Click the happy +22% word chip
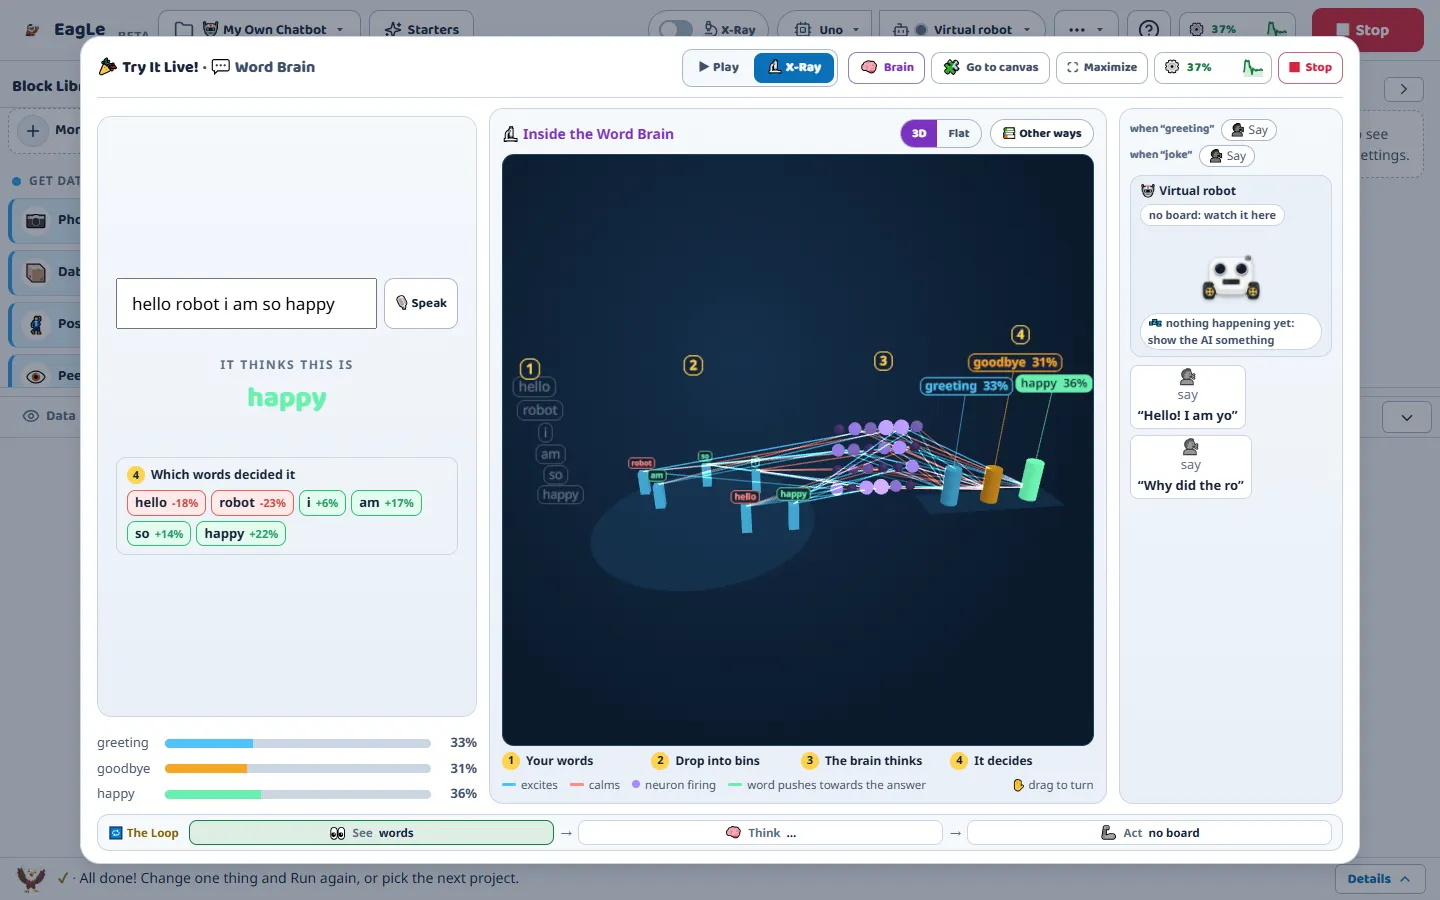Viewport: 1440px width, 900px height. [x=241, y=534]
